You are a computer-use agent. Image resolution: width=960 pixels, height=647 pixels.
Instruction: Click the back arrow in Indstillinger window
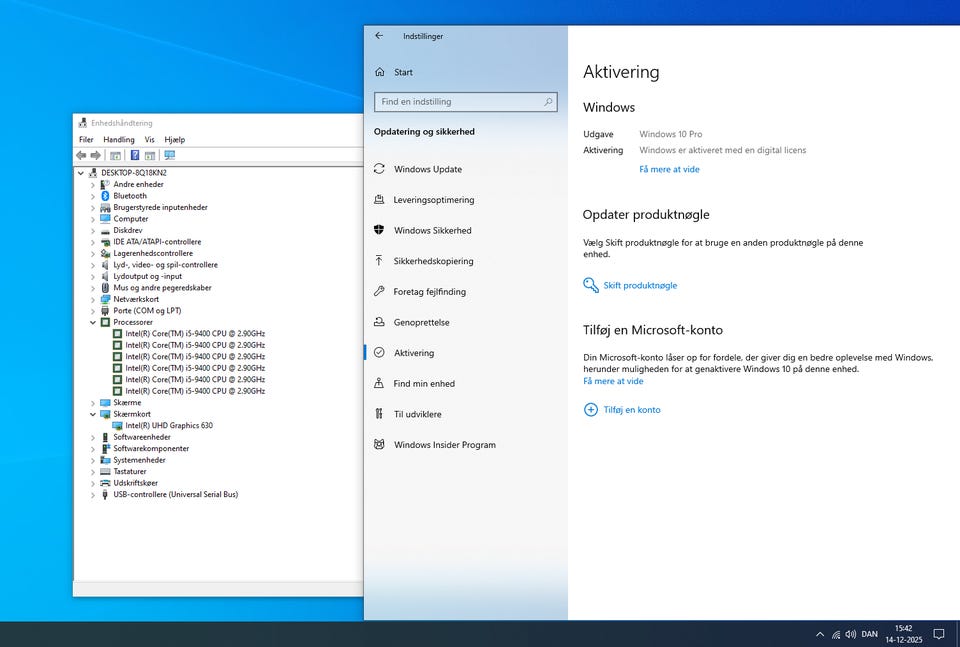379,36
